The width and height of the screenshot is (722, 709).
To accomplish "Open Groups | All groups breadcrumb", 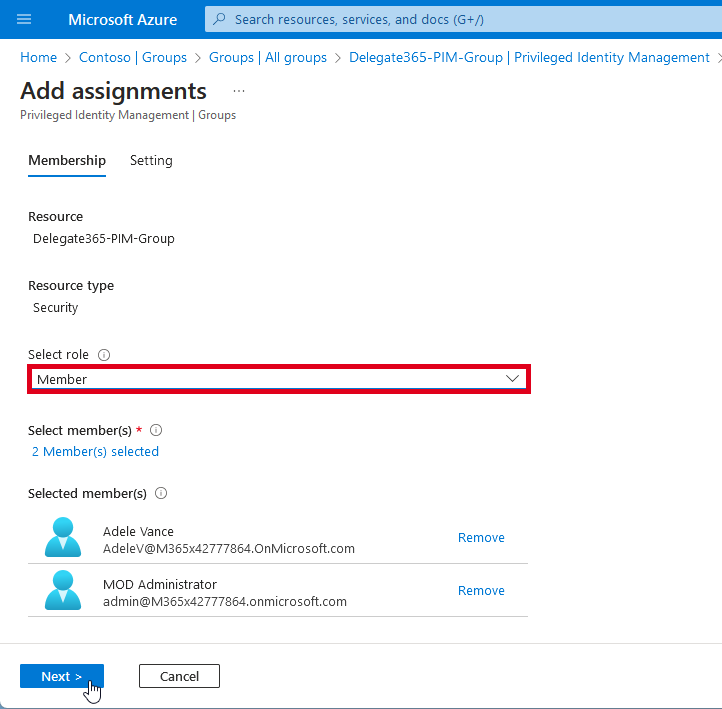I will click(x=268, y=58).
